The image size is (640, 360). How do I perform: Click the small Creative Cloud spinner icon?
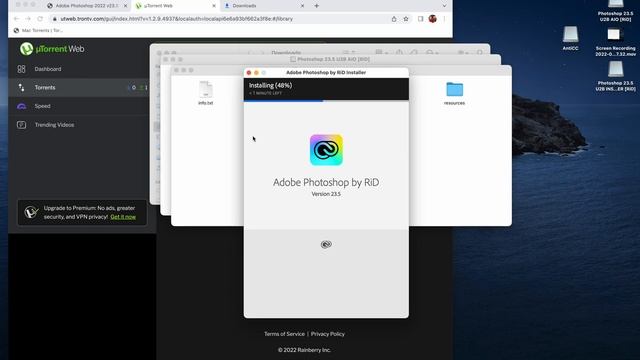pyautogui.click(x=326, y=244)
